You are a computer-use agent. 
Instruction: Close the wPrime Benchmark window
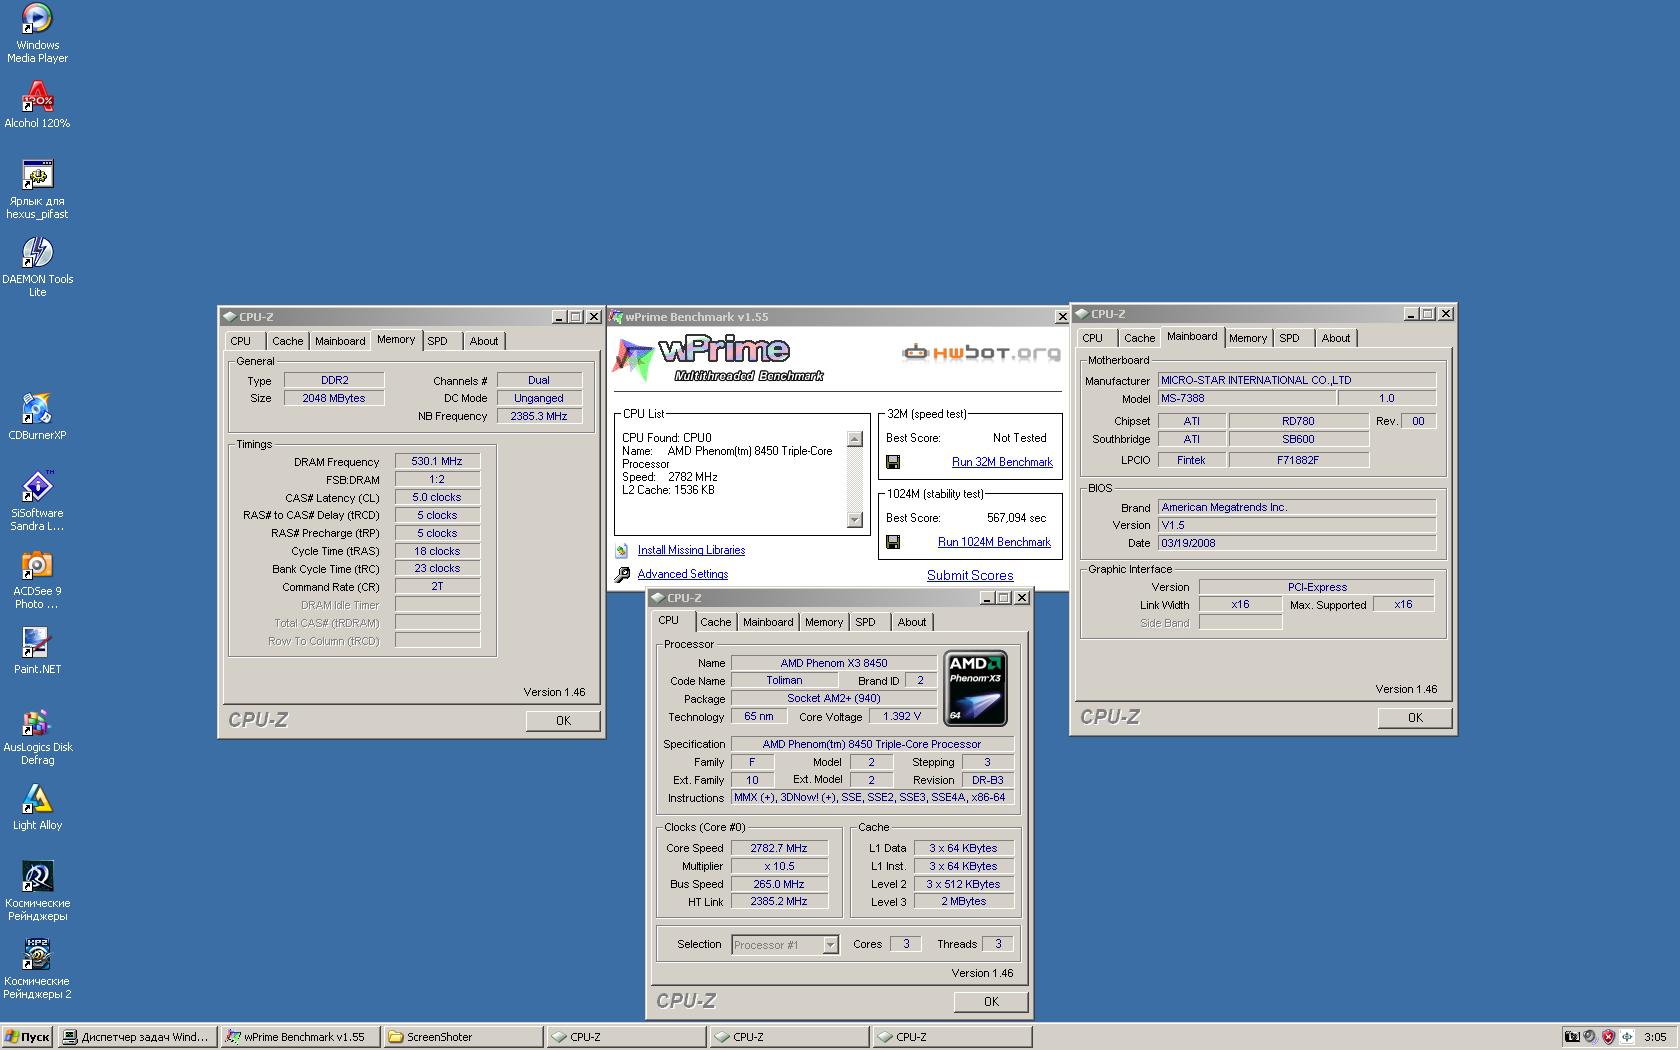(1062, 317)
